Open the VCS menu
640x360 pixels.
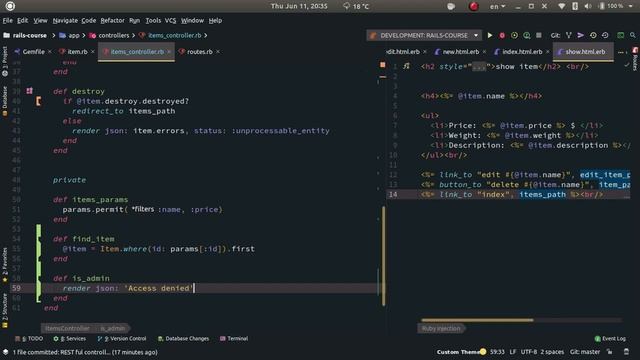point(170,20)
